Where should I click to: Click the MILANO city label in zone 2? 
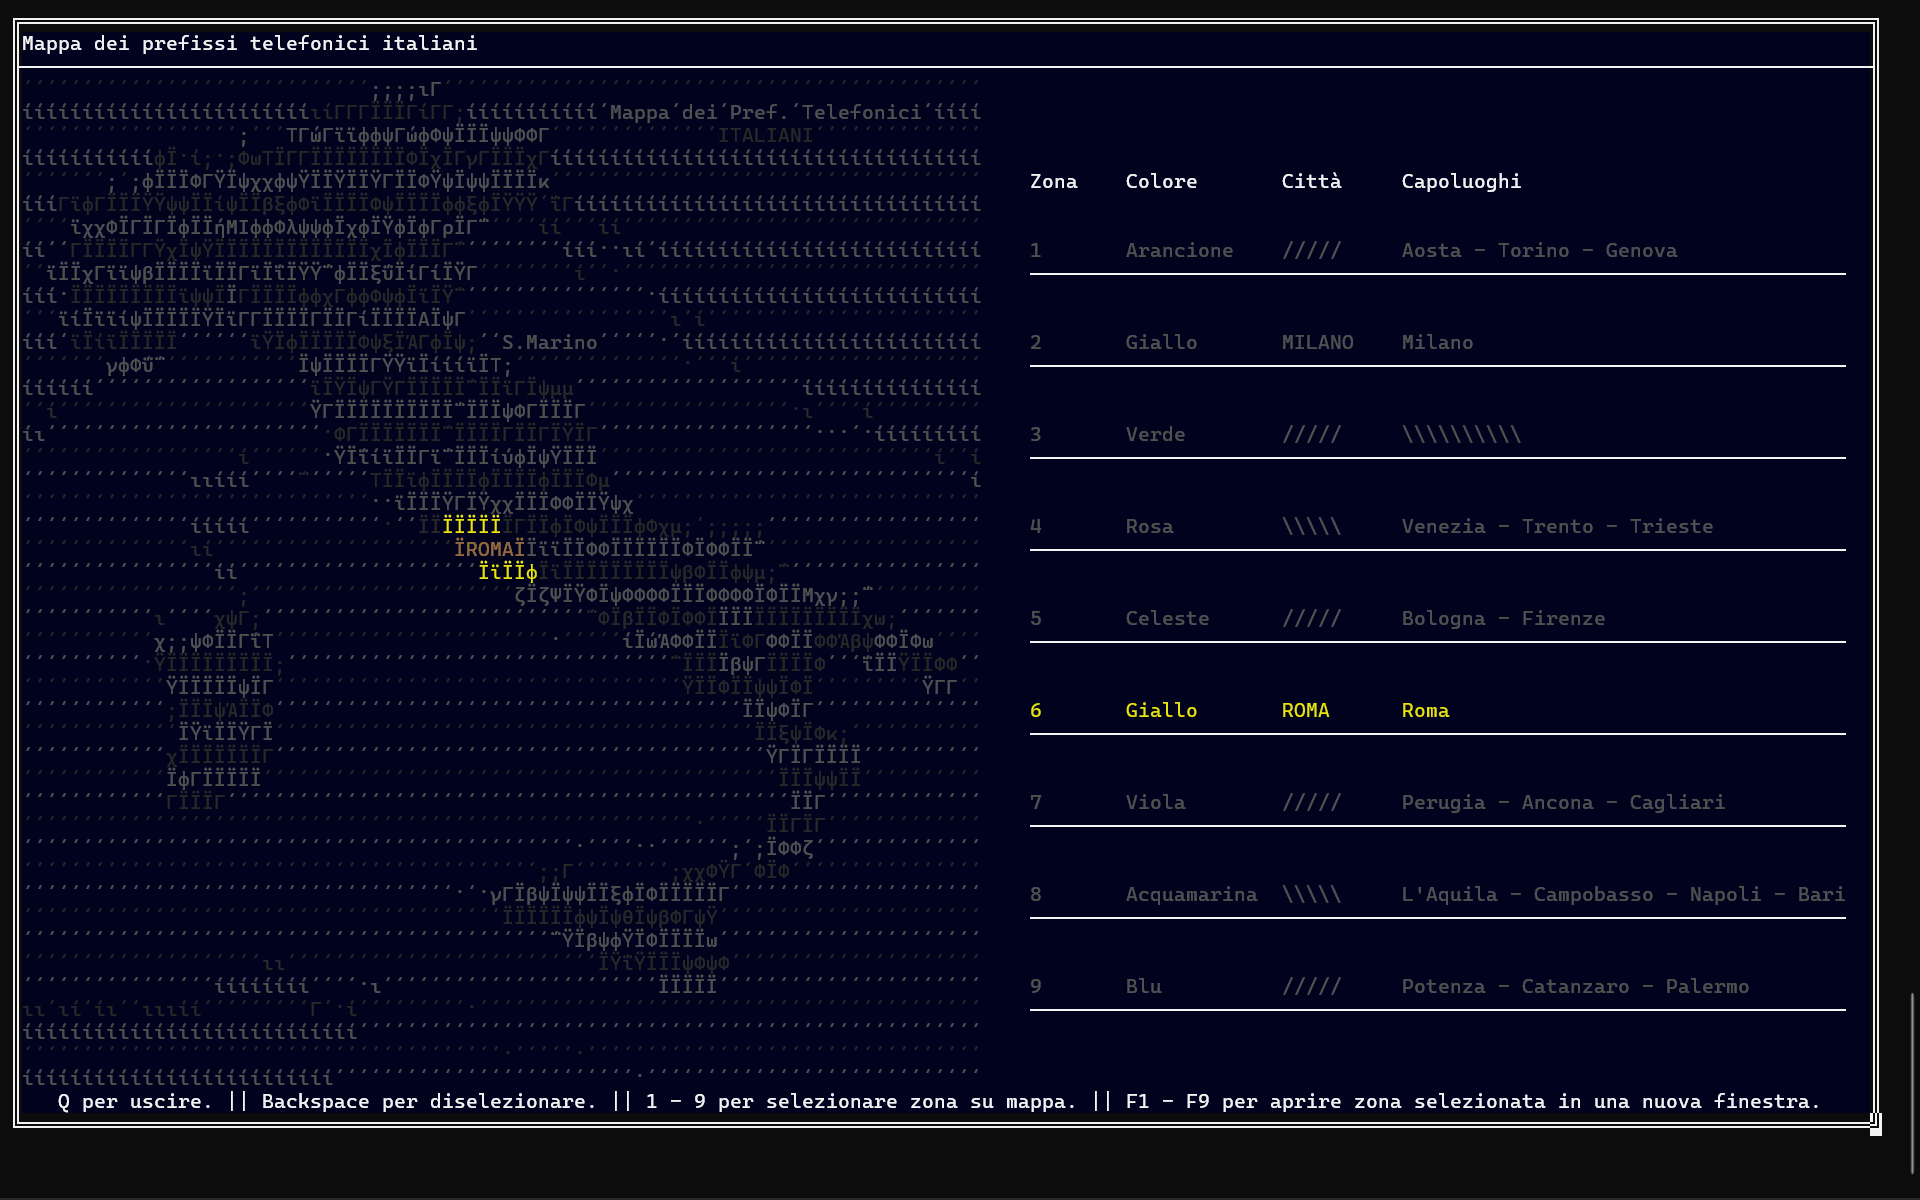coord(1317,343)
